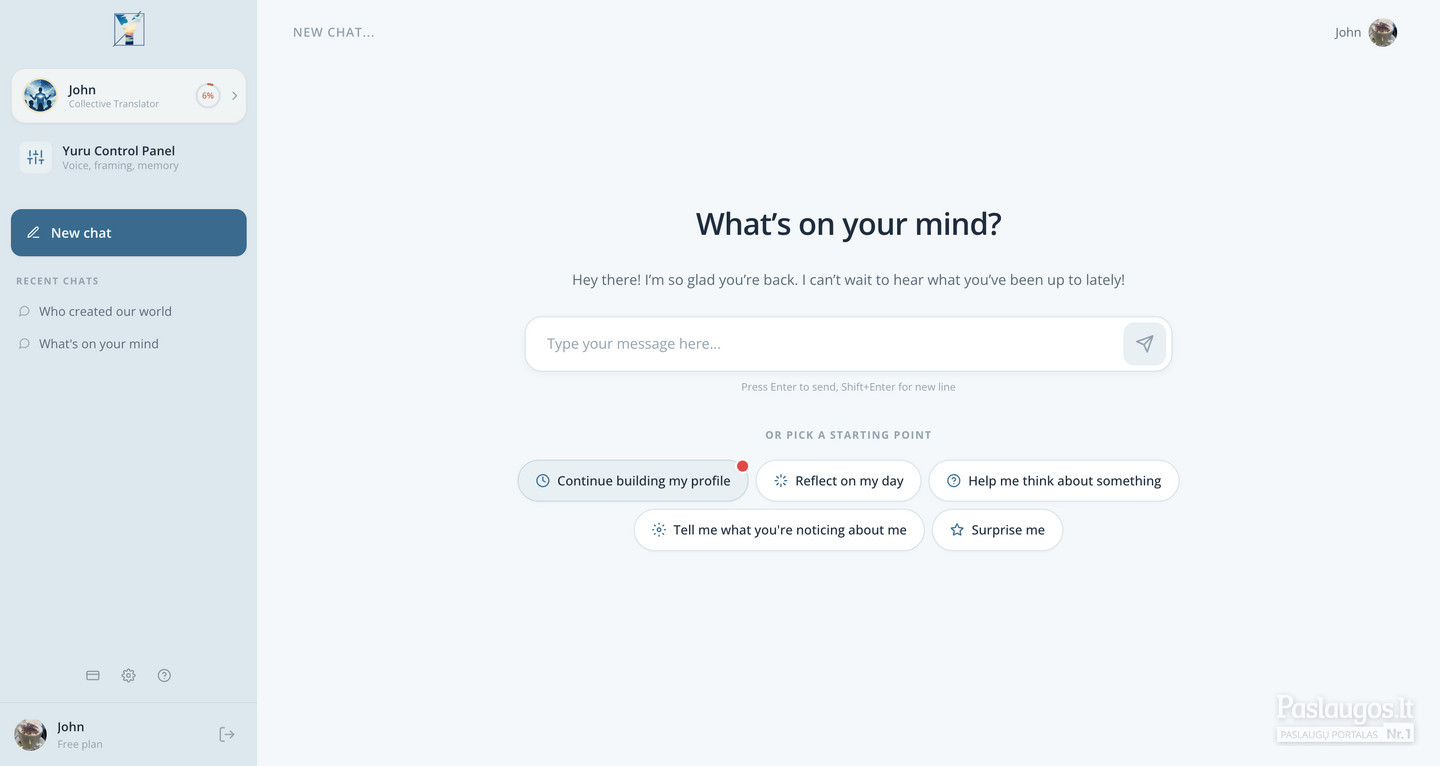1440x766 pixels.
Task: Select "Continue building my profile" starter
Action: pos(633,481)
